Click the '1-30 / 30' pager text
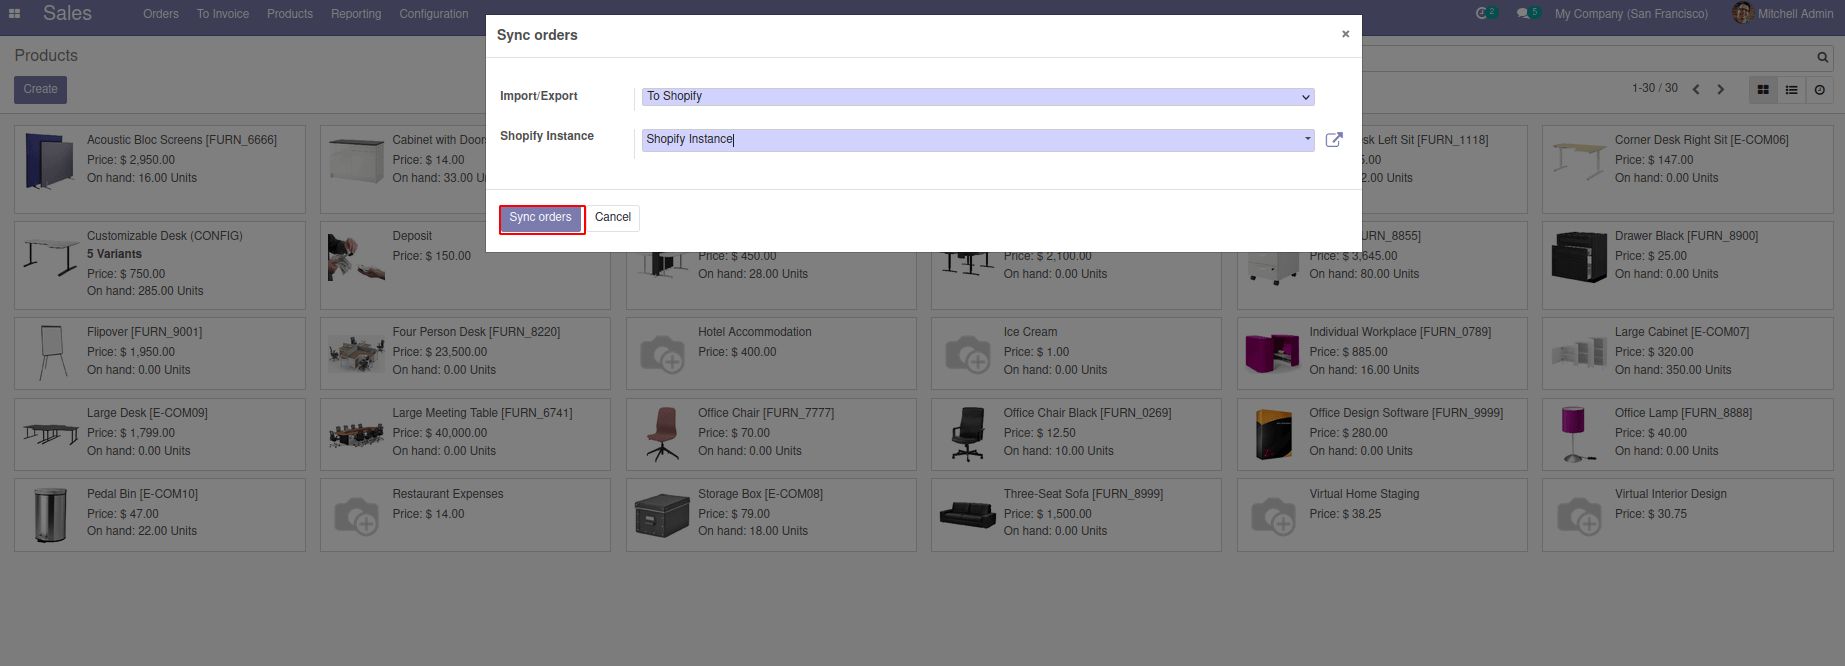This screenshot has height=666, width=1845. pyautogui.click(x=1655, y=88)
